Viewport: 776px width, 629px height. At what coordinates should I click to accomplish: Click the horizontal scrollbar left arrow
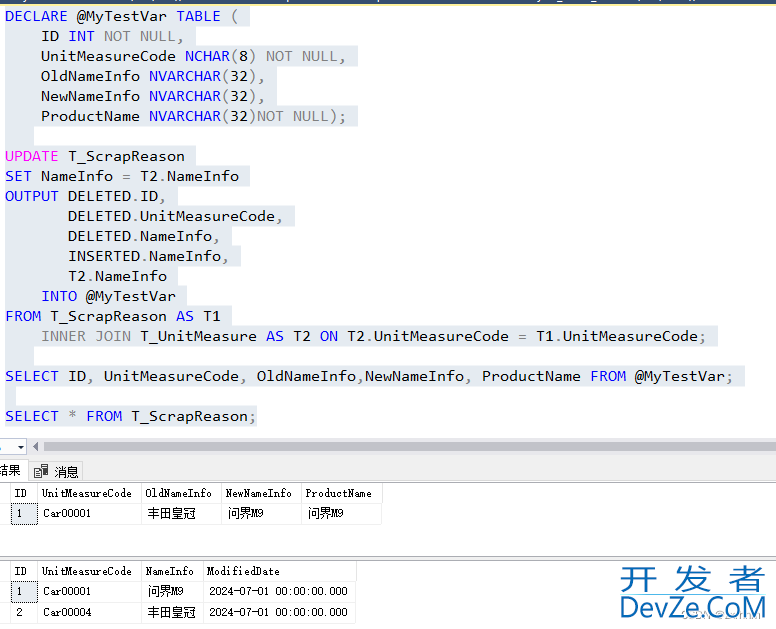tap(36, 447)
